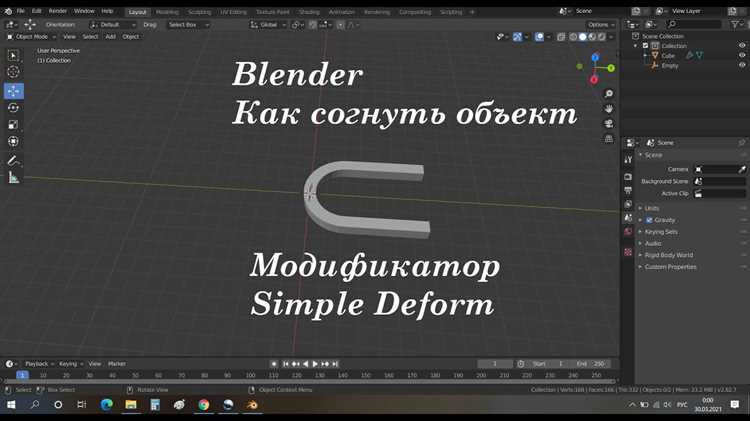Expand the Custom Properties panel
The width and height of the screenshot is (750, 421).
coord(670,267)
